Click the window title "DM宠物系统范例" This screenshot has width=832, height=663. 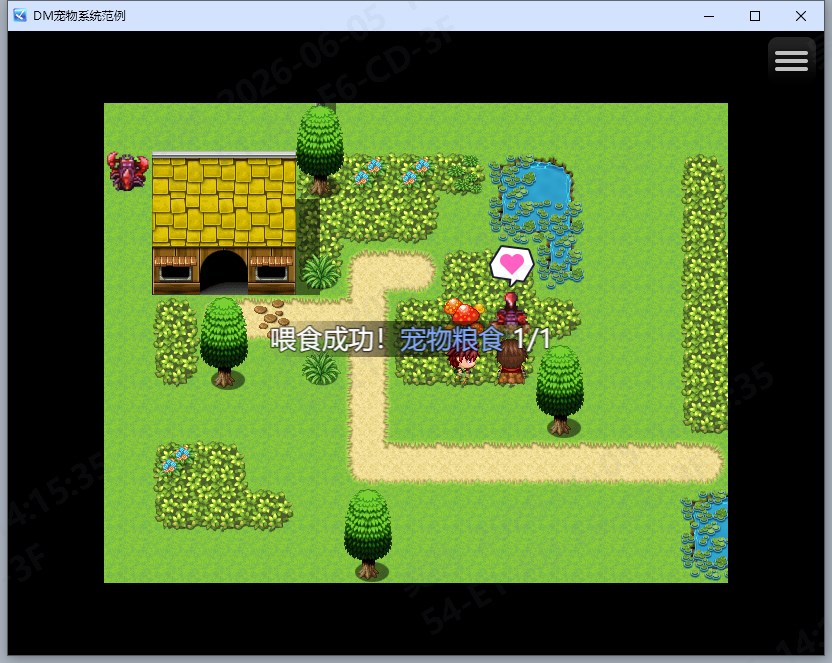(79, 15)
